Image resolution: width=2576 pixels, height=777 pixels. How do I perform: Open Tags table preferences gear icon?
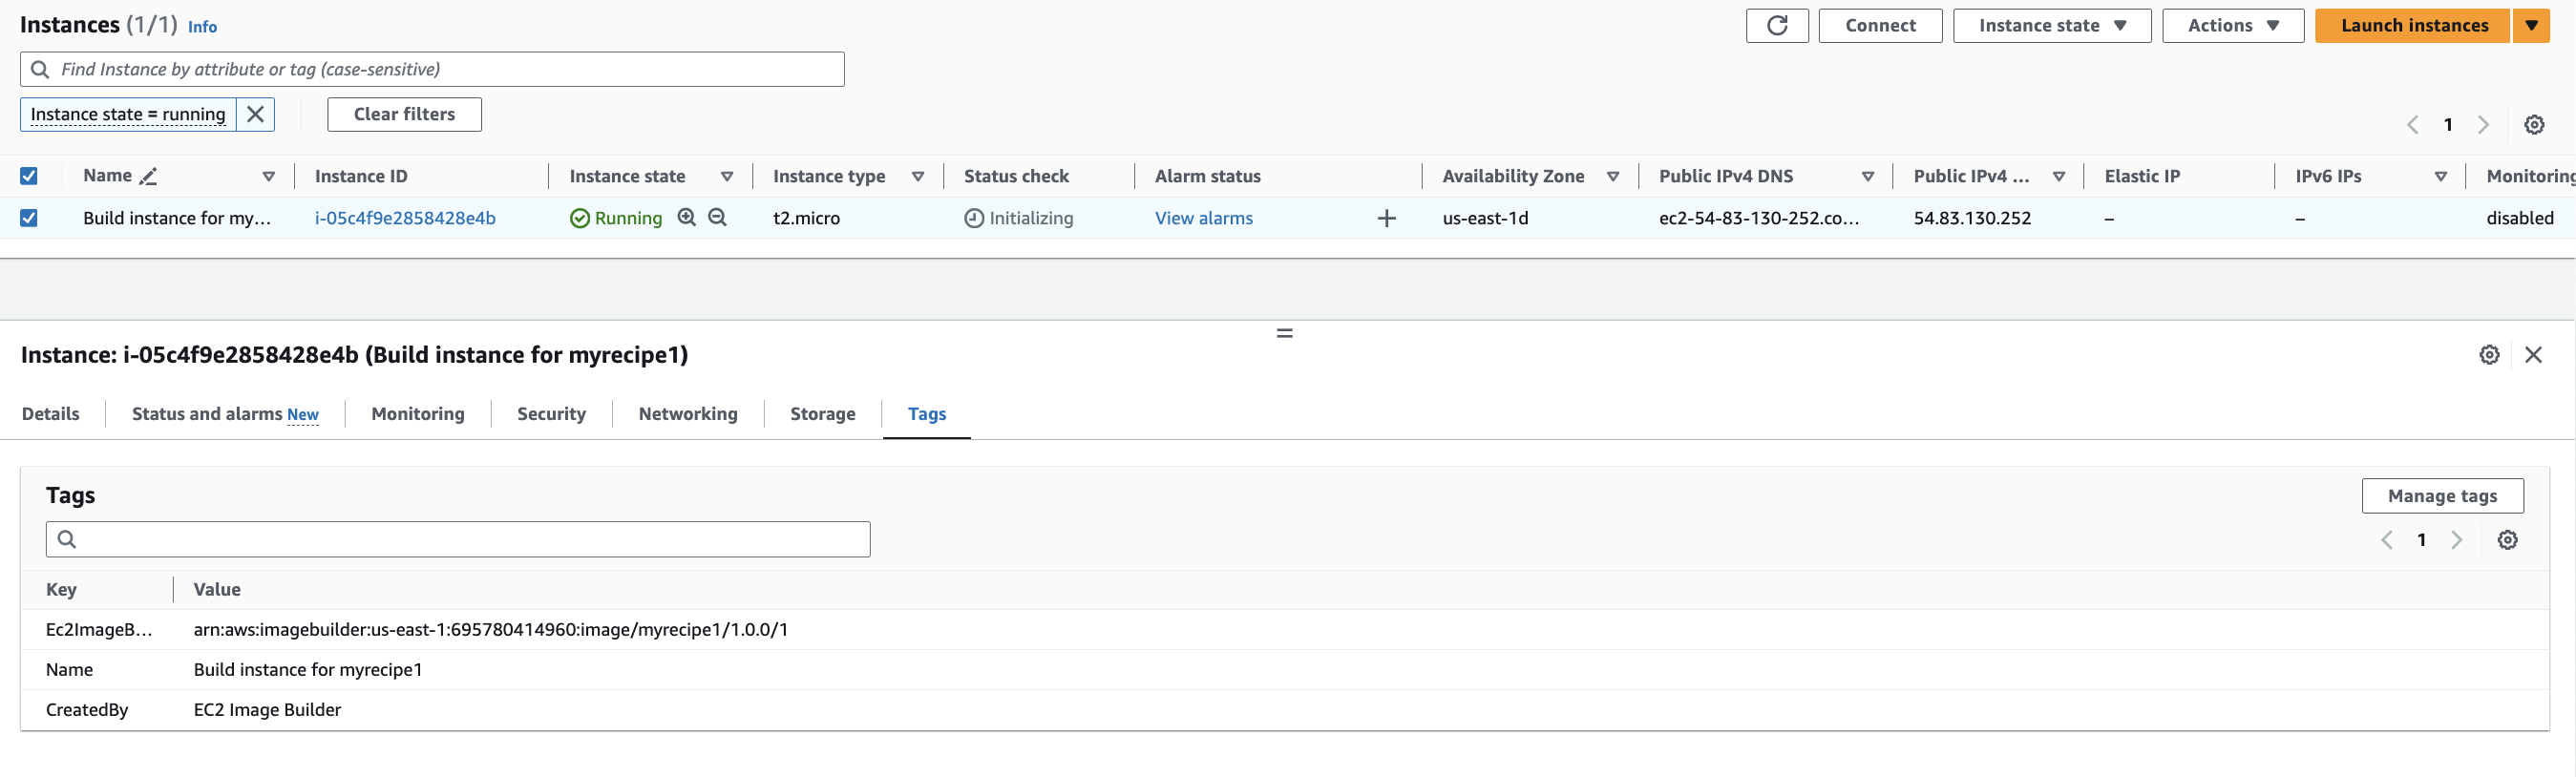2507,540
